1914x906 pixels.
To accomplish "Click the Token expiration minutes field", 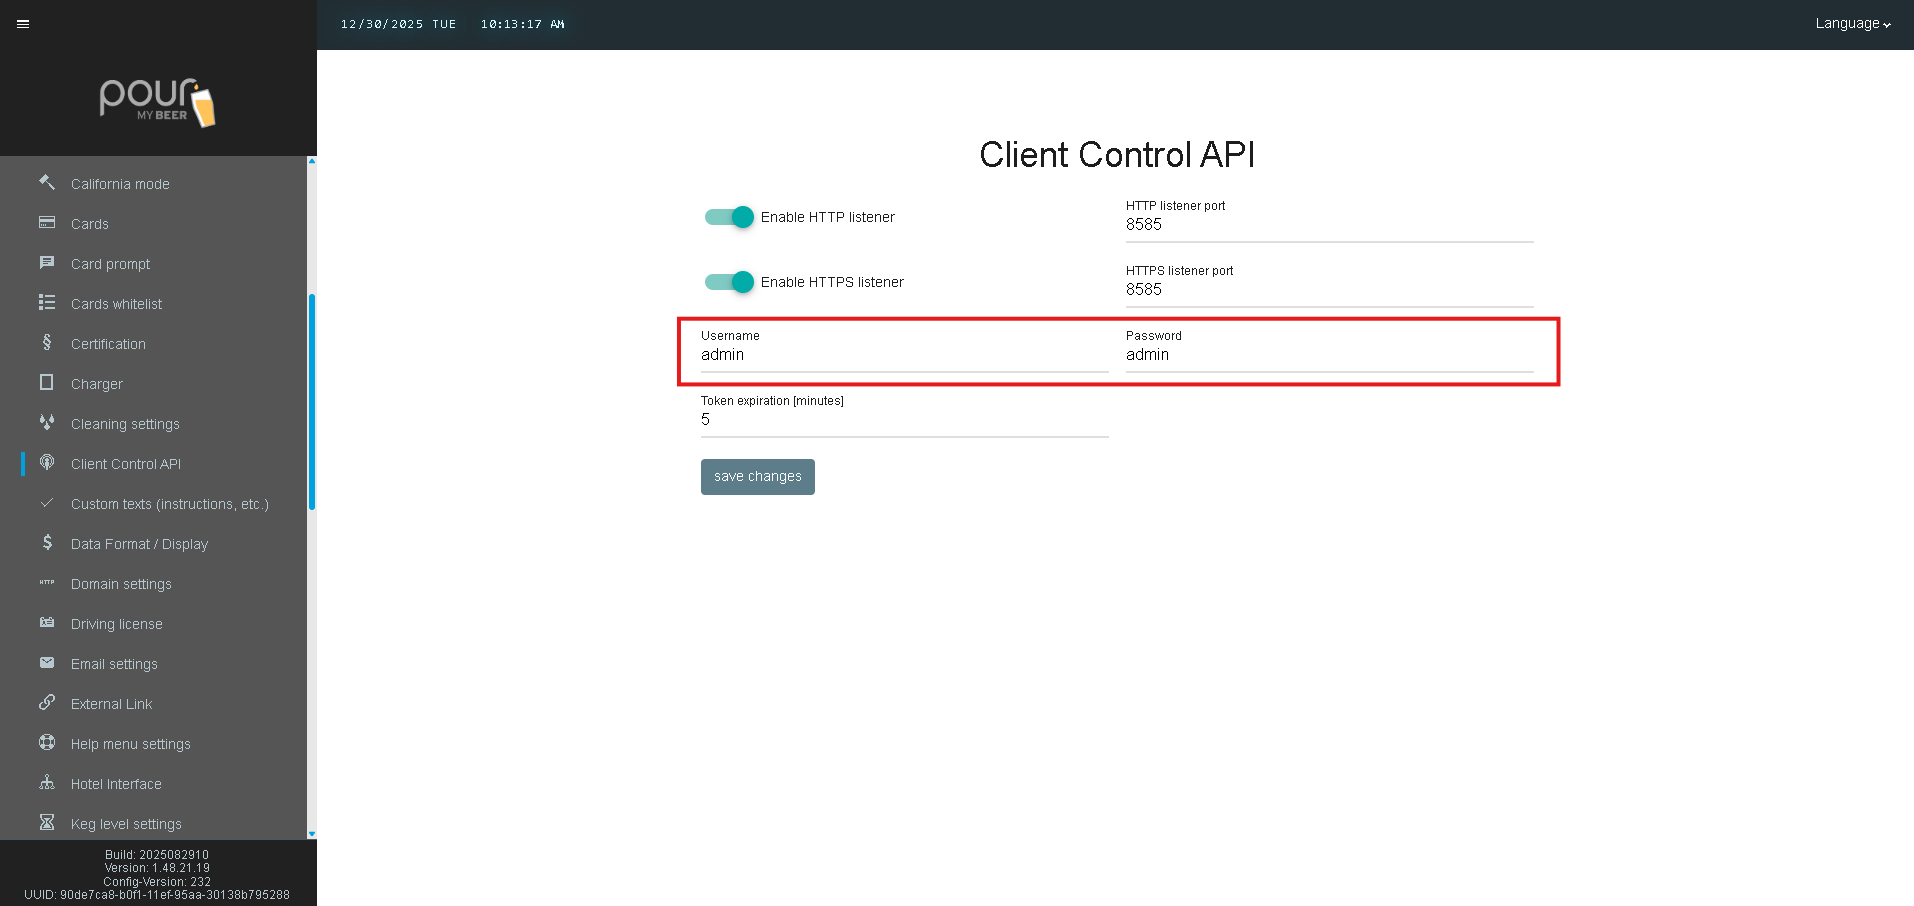I will click(x=904, y=420).
